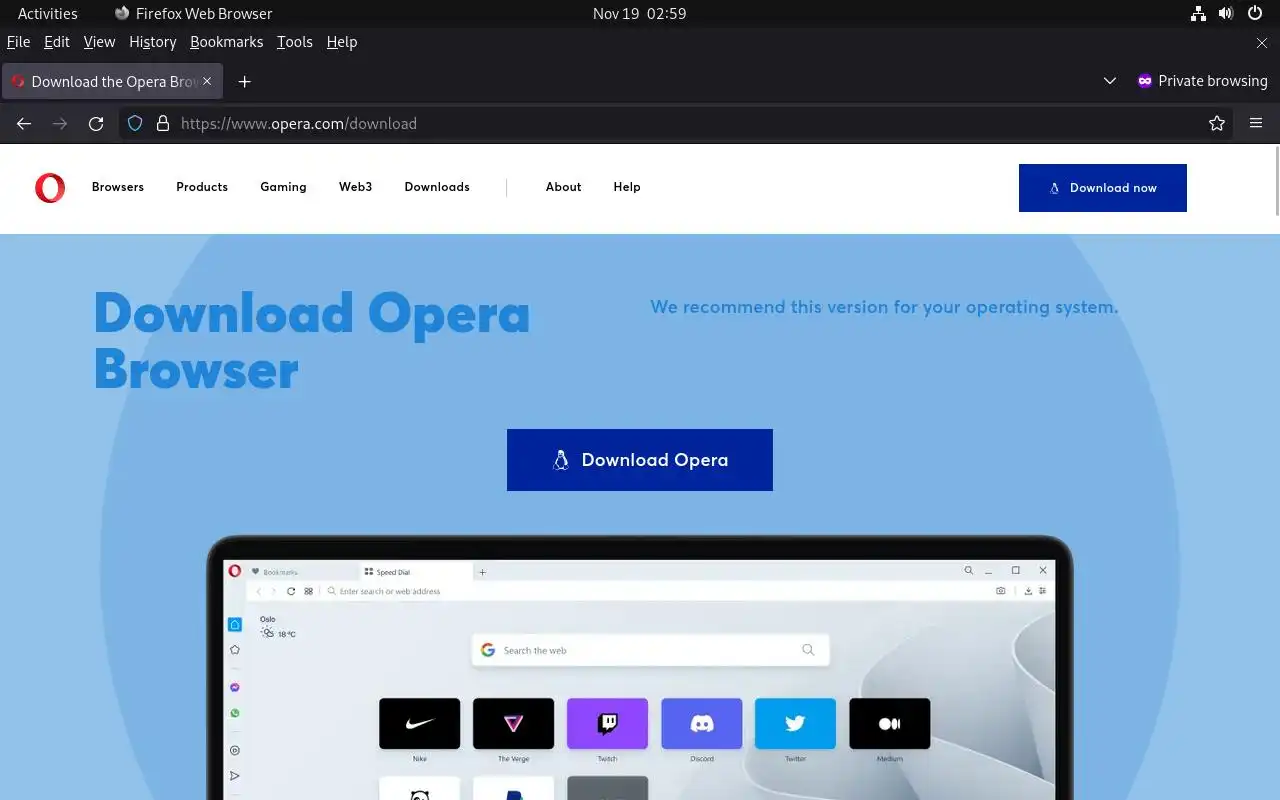Click the Download Opera Browser heading
Image resolution: width=1280 pixels, height=800 pixels.
tap(312, 340)
